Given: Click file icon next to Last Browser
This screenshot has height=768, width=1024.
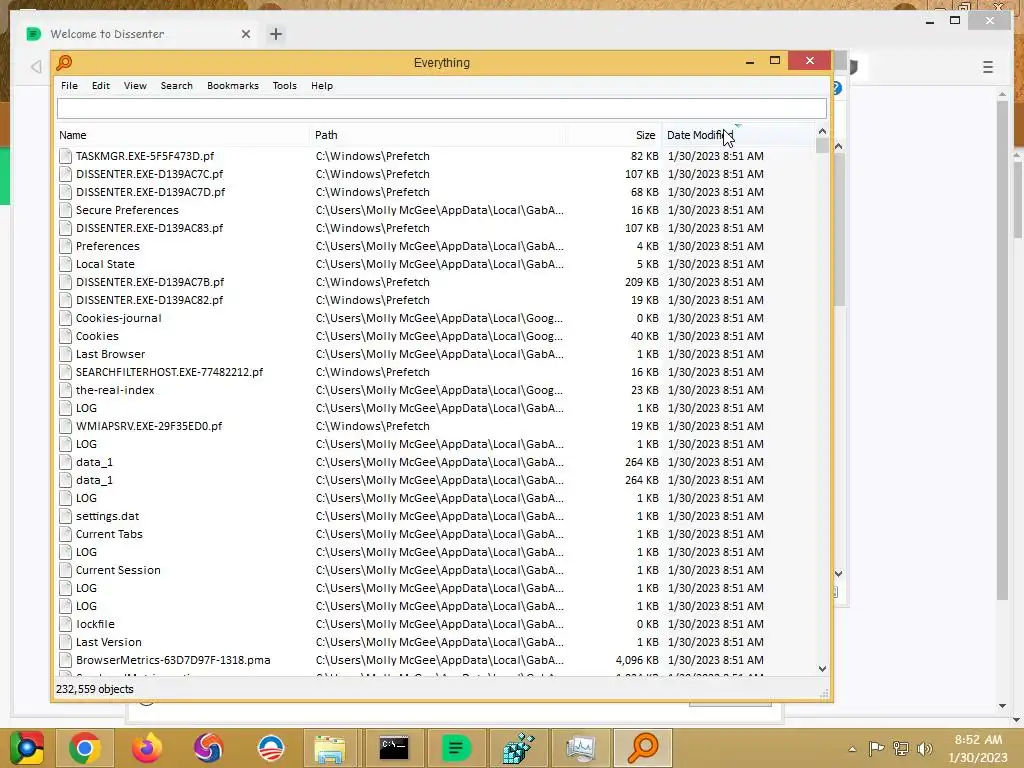Looking at the screenshot, I should tap(65, 354).
